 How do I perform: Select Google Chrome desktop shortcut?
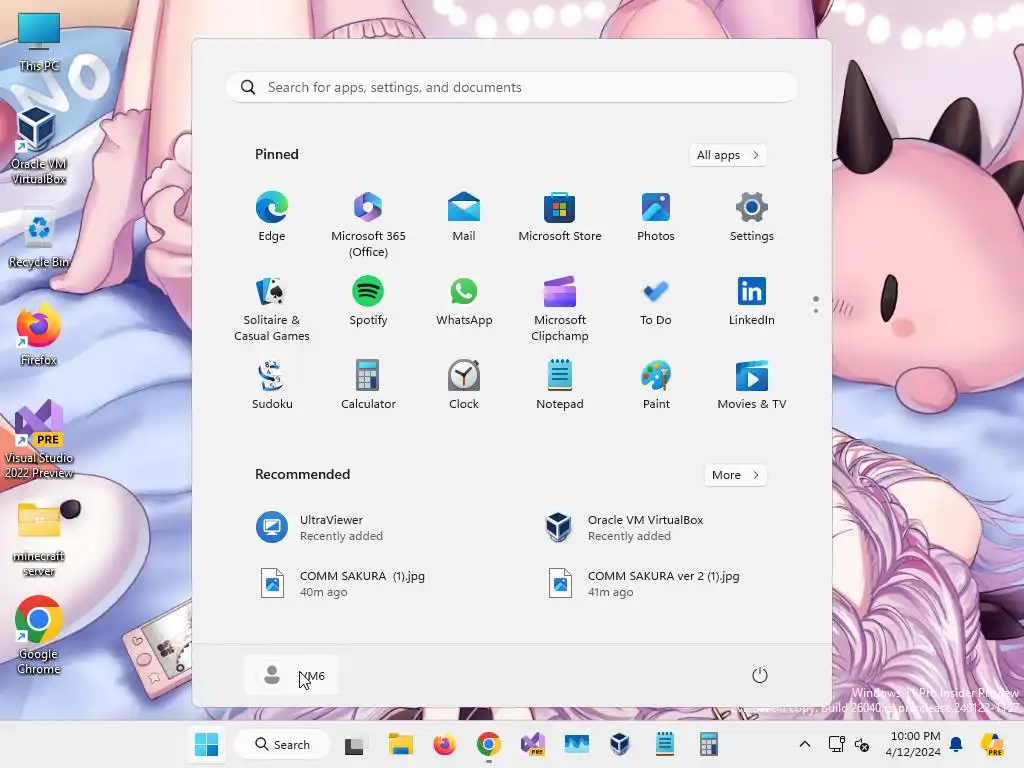(x=39, y=635)
